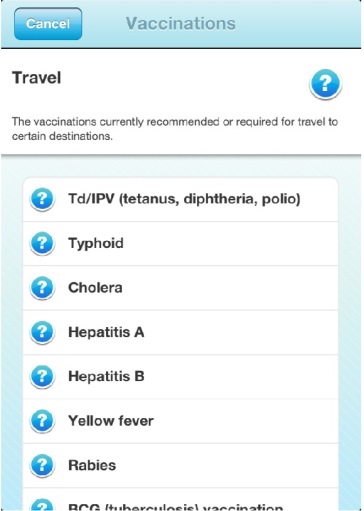Choose Hepatitis B from the list
364x511 pixels.
[x=181, y=377]
